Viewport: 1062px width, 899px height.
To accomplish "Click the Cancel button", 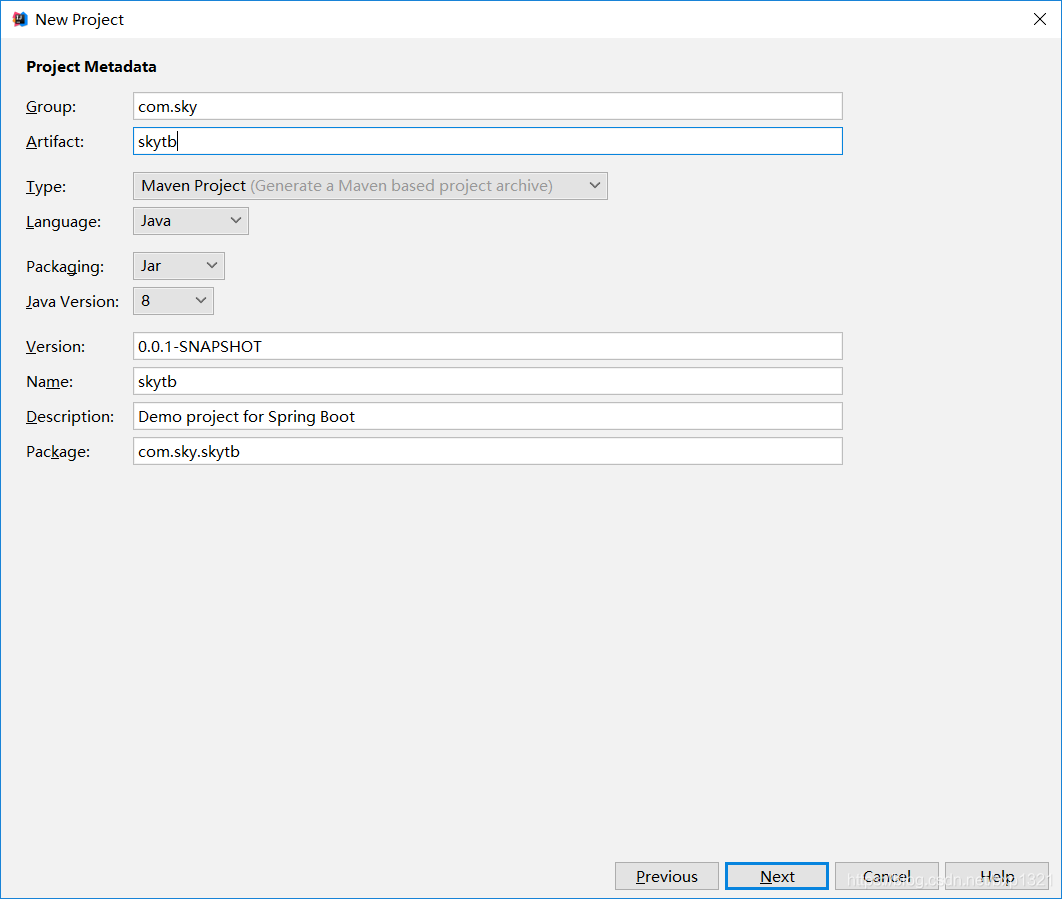I will [x=887, y=875].
